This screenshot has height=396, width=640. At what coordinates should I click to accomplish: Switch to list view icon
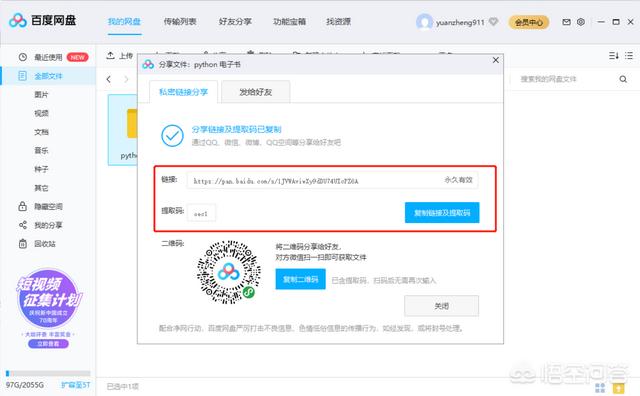click(x=629, y=56)
